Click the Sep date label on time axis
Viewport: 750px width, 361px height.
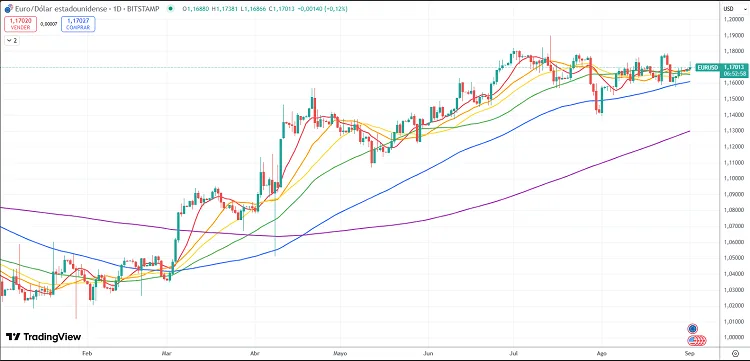click(689, 353)
